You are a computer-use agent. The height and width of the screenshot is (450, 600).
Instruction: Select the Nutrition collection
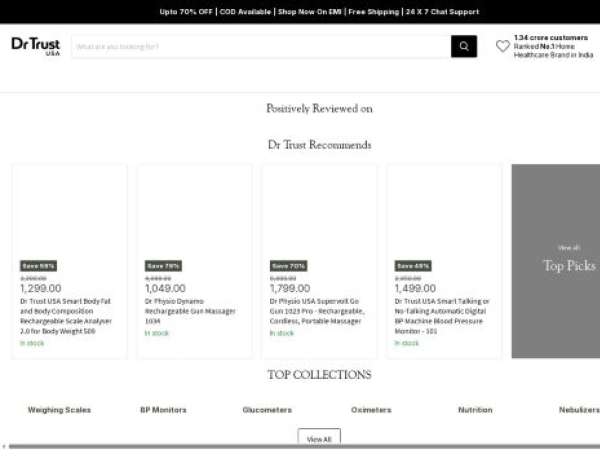[x=475, y=410]
